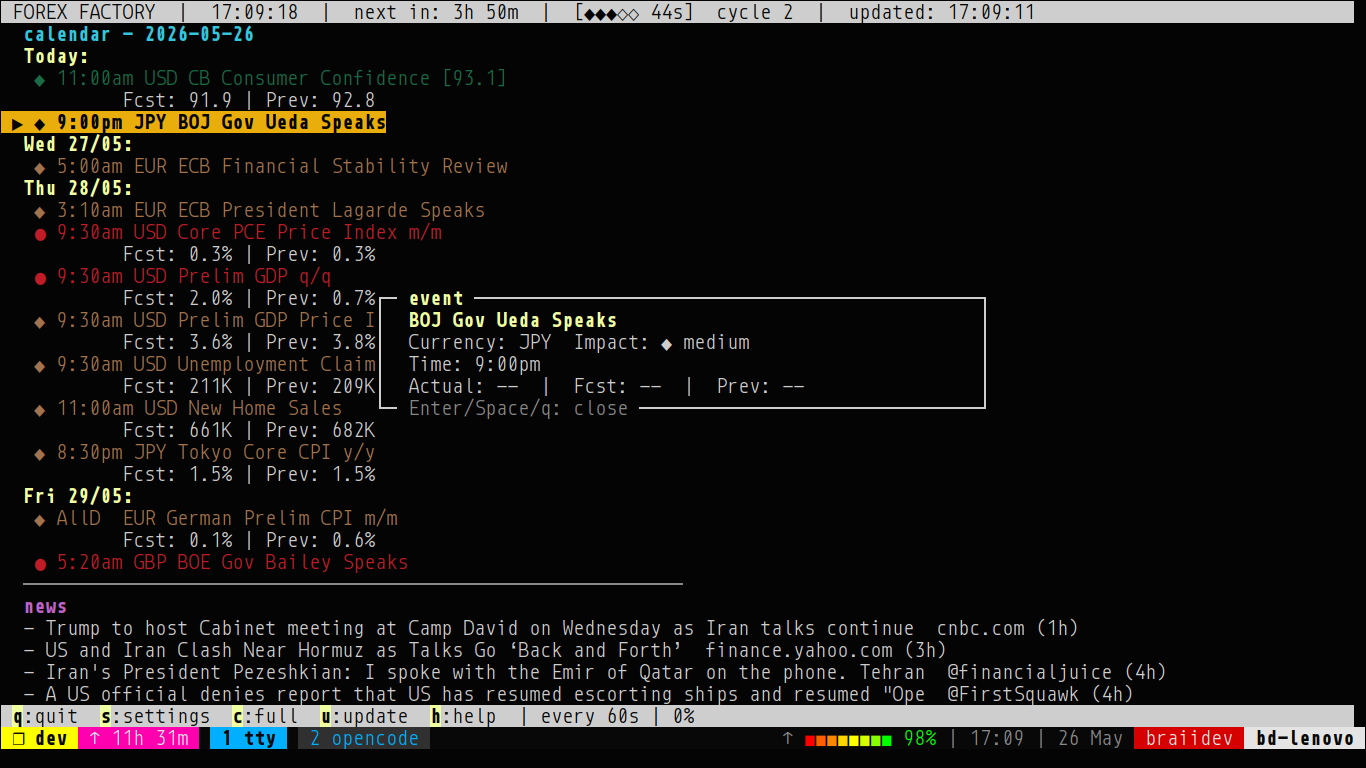The width and height of the screenshot is (1366, 768).
Task: Open the US and Iran Clash Near Hormuz headline
Action: tap(485, 650)
